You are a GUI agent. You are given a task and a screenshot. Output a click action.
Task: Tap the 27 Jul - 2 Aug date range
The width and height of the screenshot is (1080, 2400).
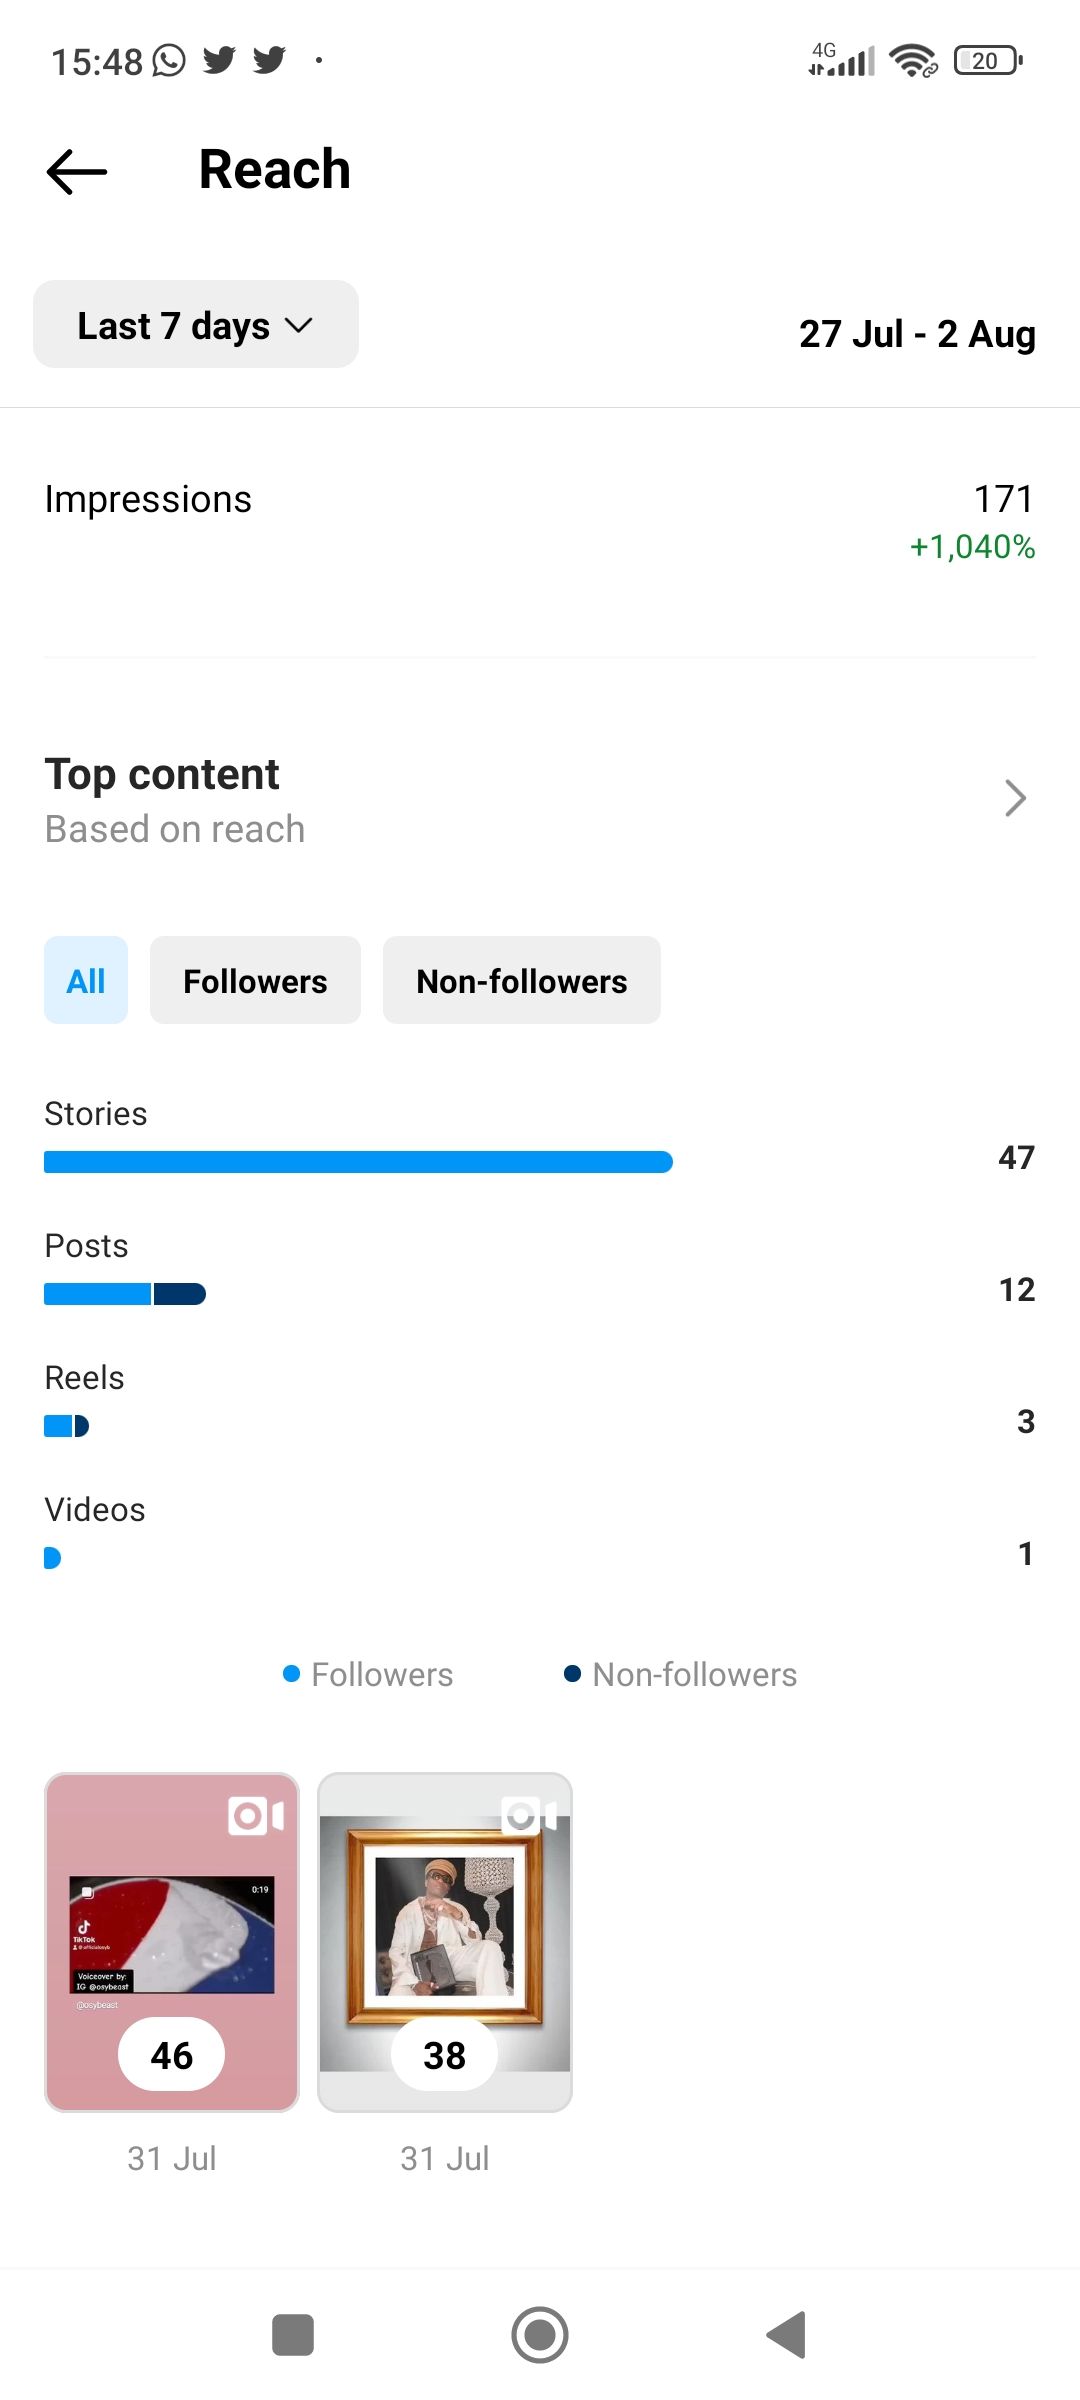coord(916,335)
